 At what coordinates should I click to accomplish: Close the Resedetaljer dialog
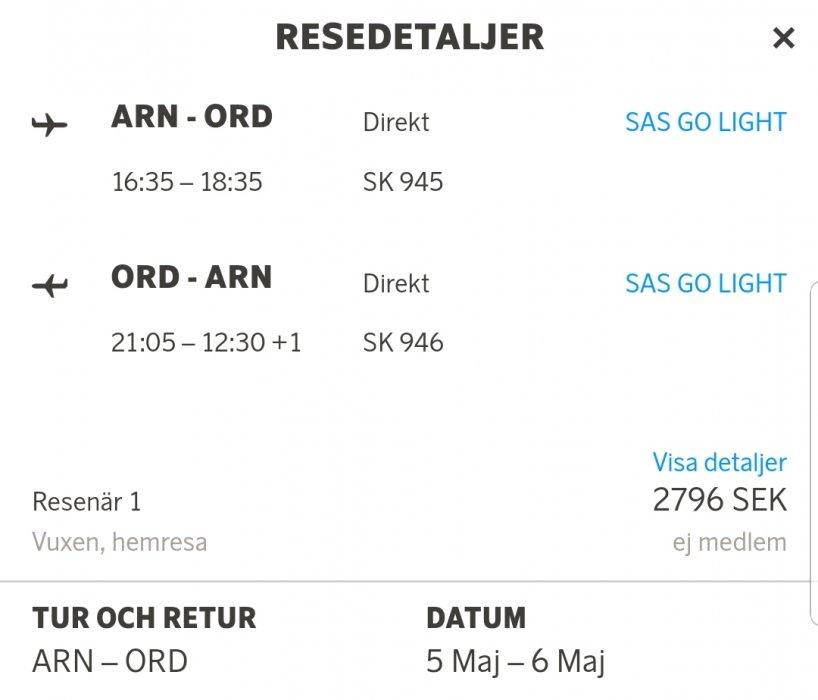coord(783,39)
